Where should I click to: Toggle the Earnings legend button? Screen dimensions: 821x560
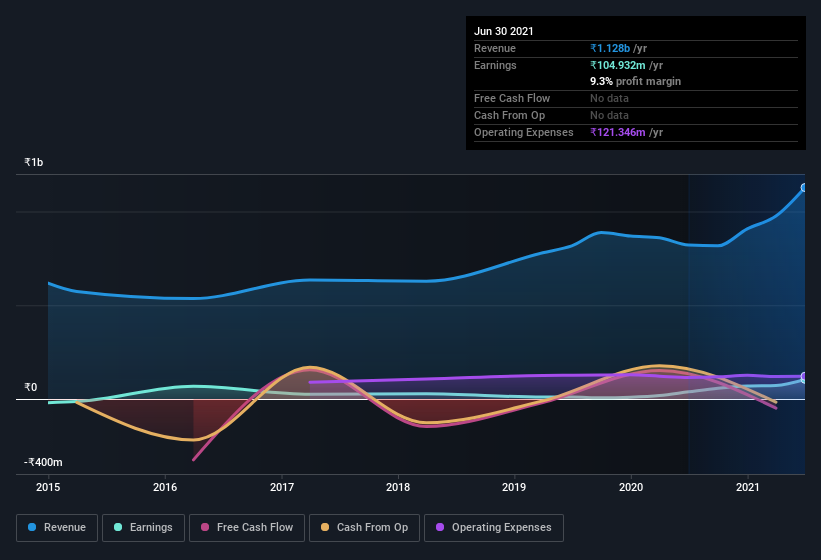[x=143, y=528]
